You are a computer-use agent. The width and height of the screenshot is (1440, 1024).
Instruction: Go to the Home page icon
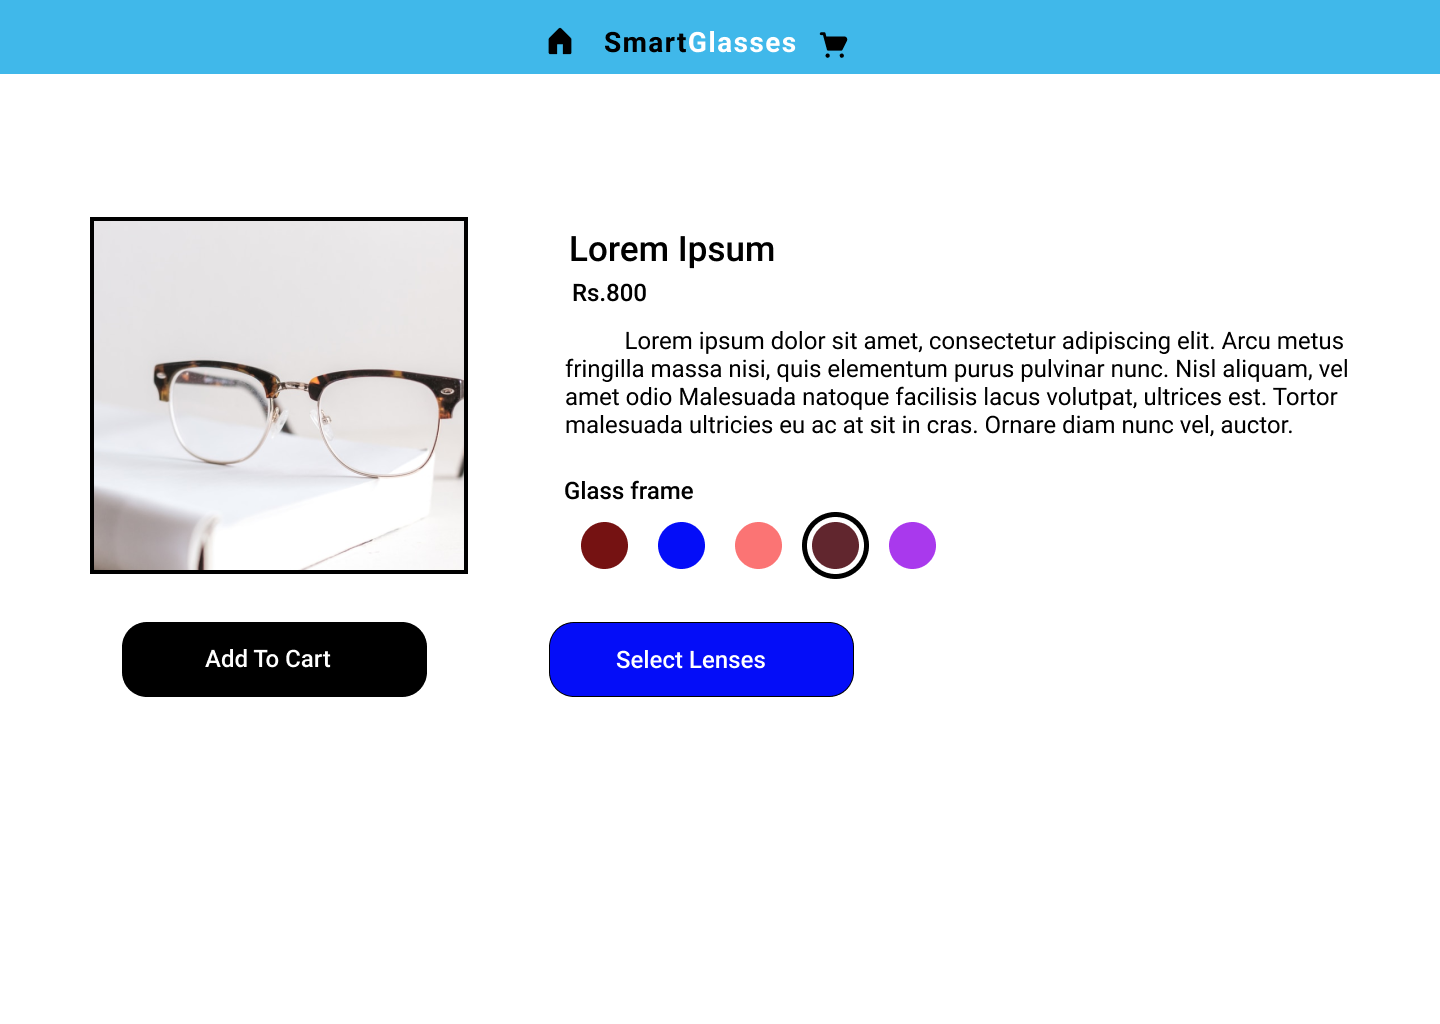pyautogui.click(x=560, y=42)
